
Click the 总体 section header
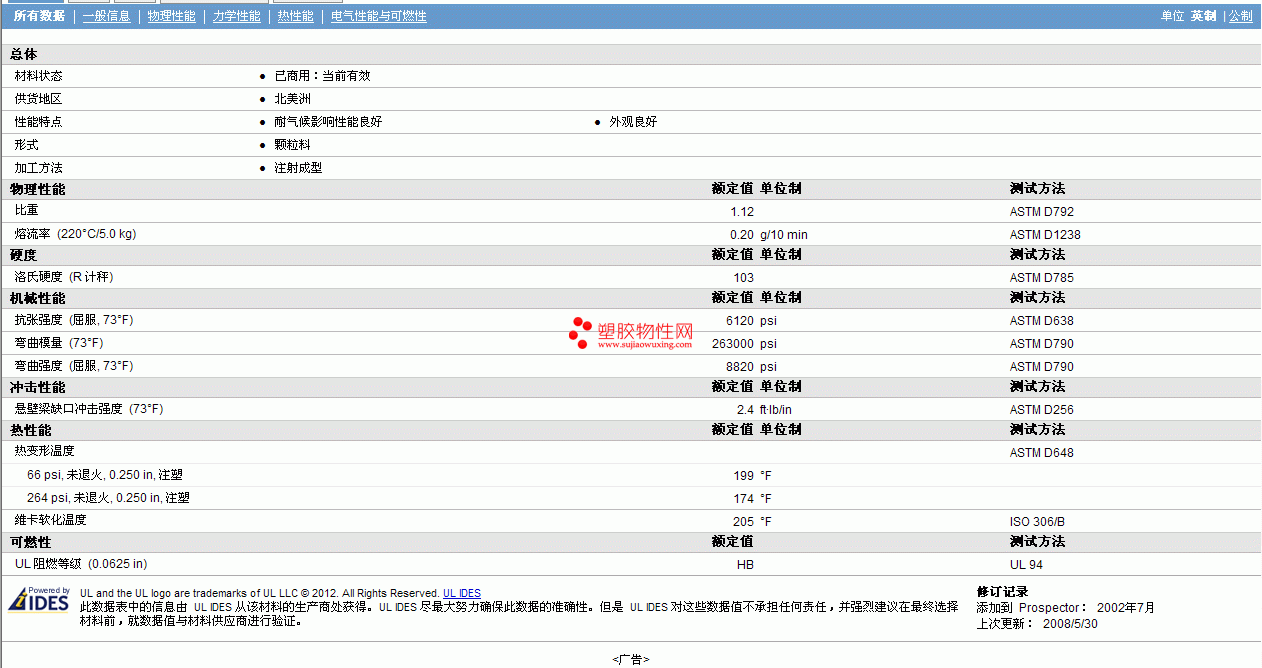point(24,54)
